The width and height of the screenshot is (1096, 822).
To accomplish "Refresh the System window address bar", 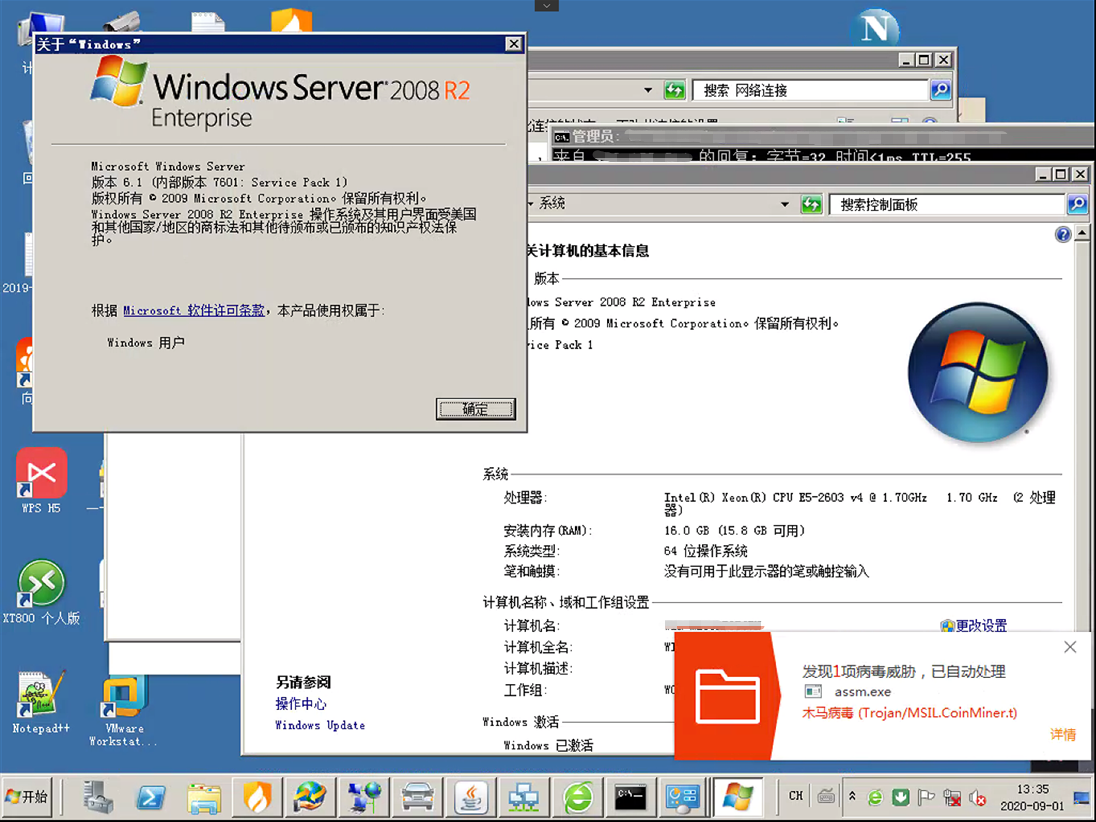I will [812, 205].
